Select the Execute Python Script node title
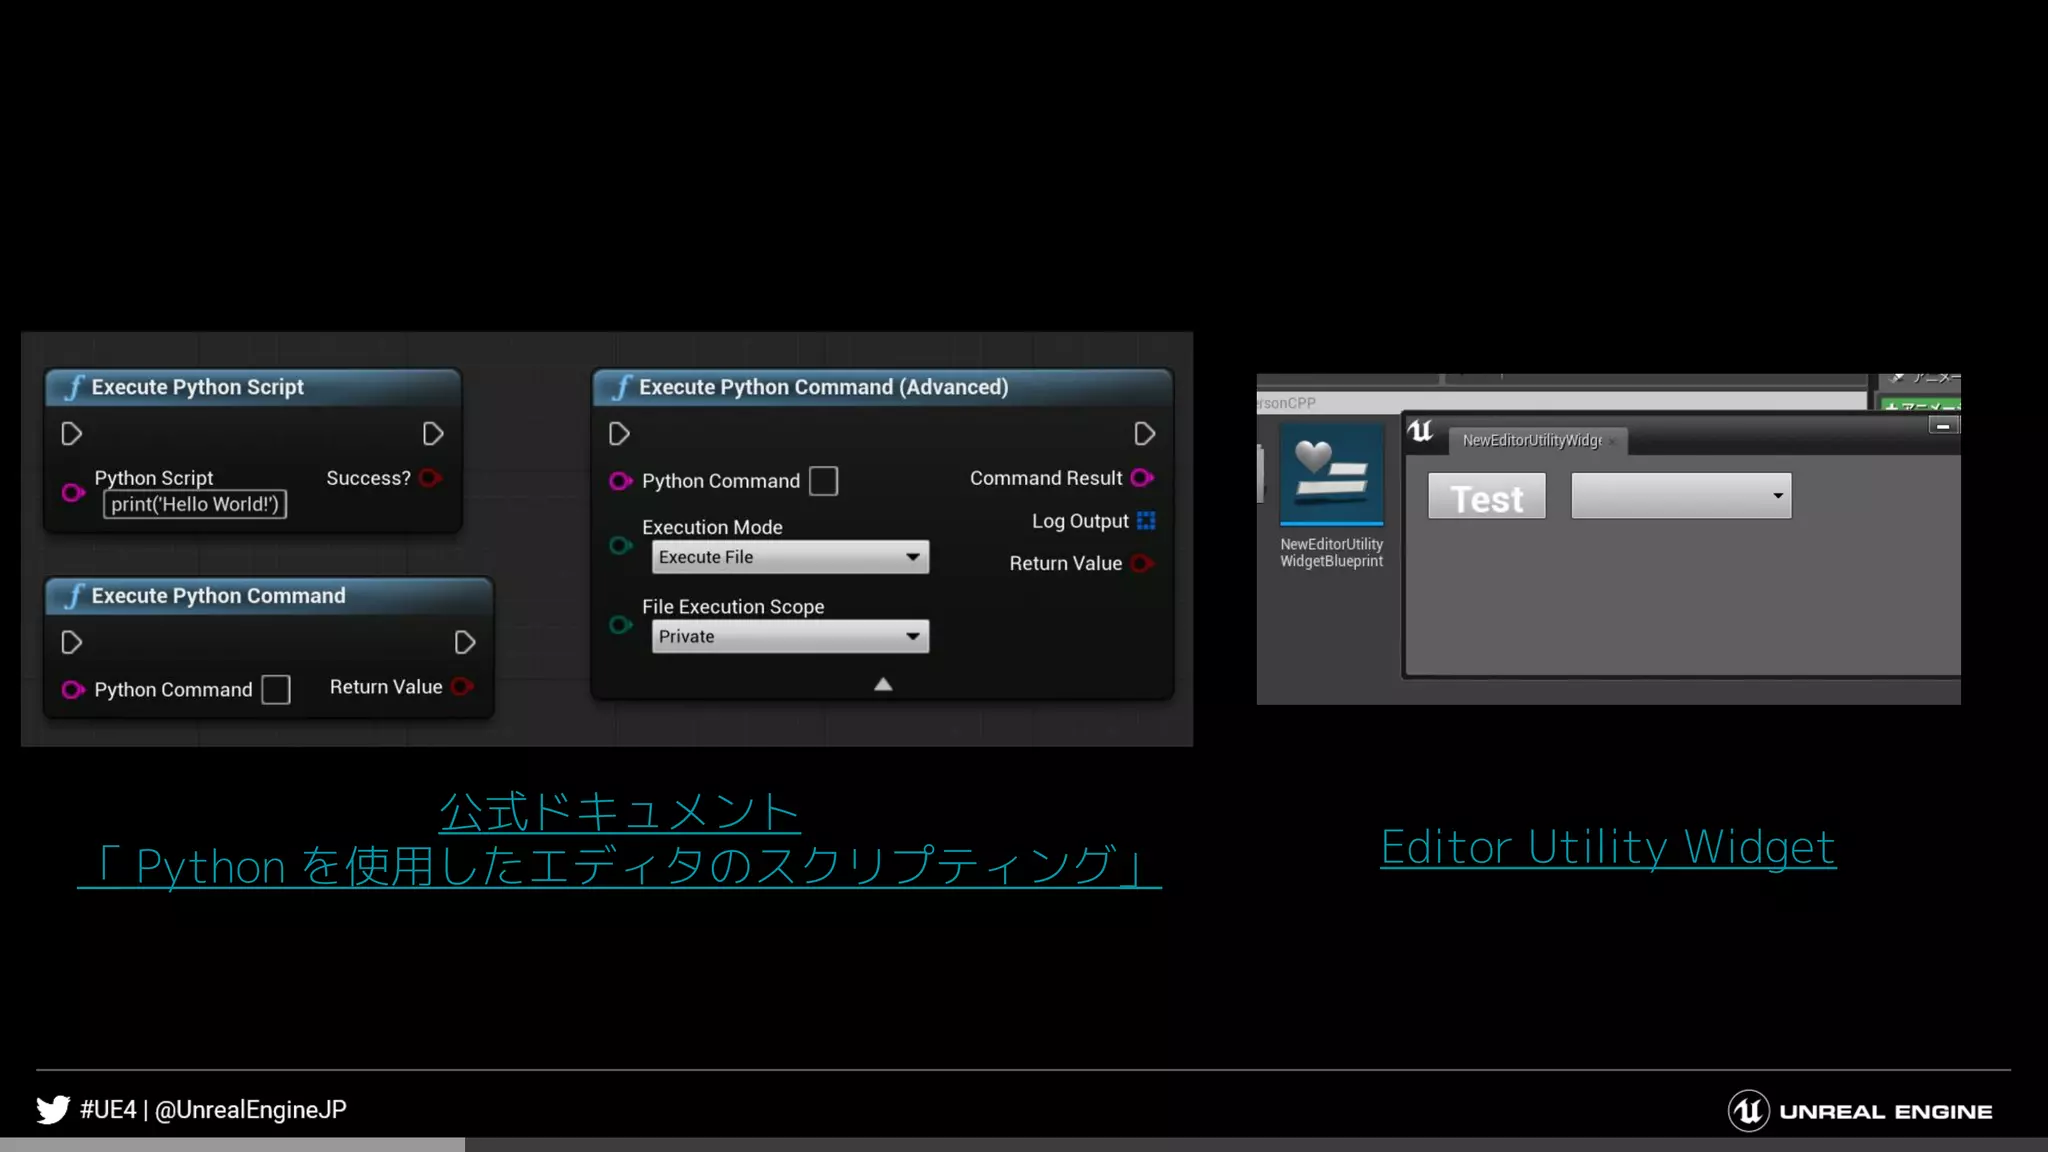Viewport: 2048px width, 1152px height. point(197,387)
